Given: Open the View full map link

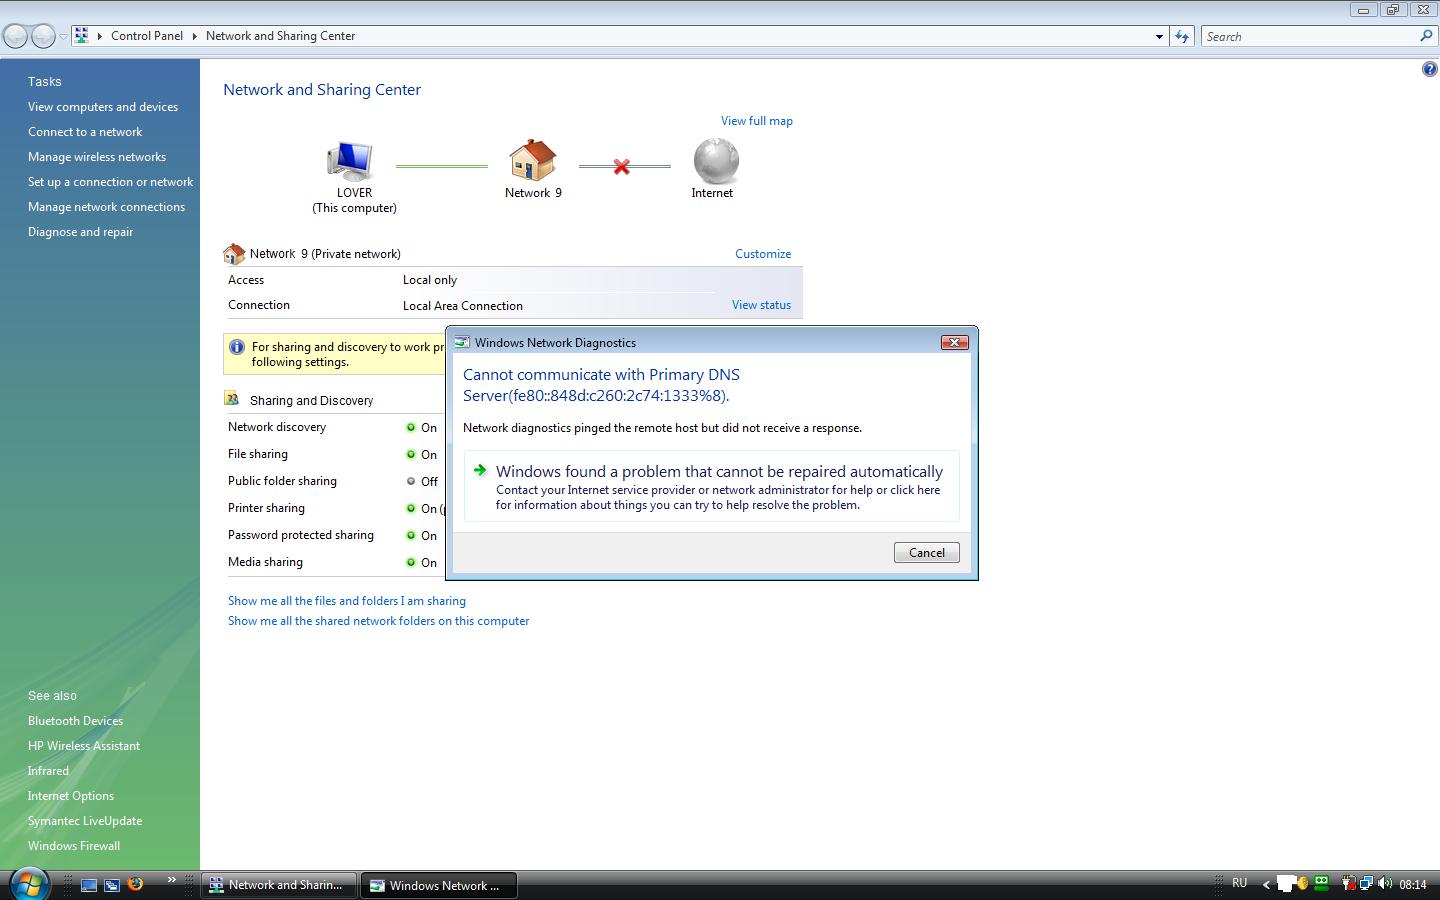Looking at the screenshot, I should click(756, 121).
